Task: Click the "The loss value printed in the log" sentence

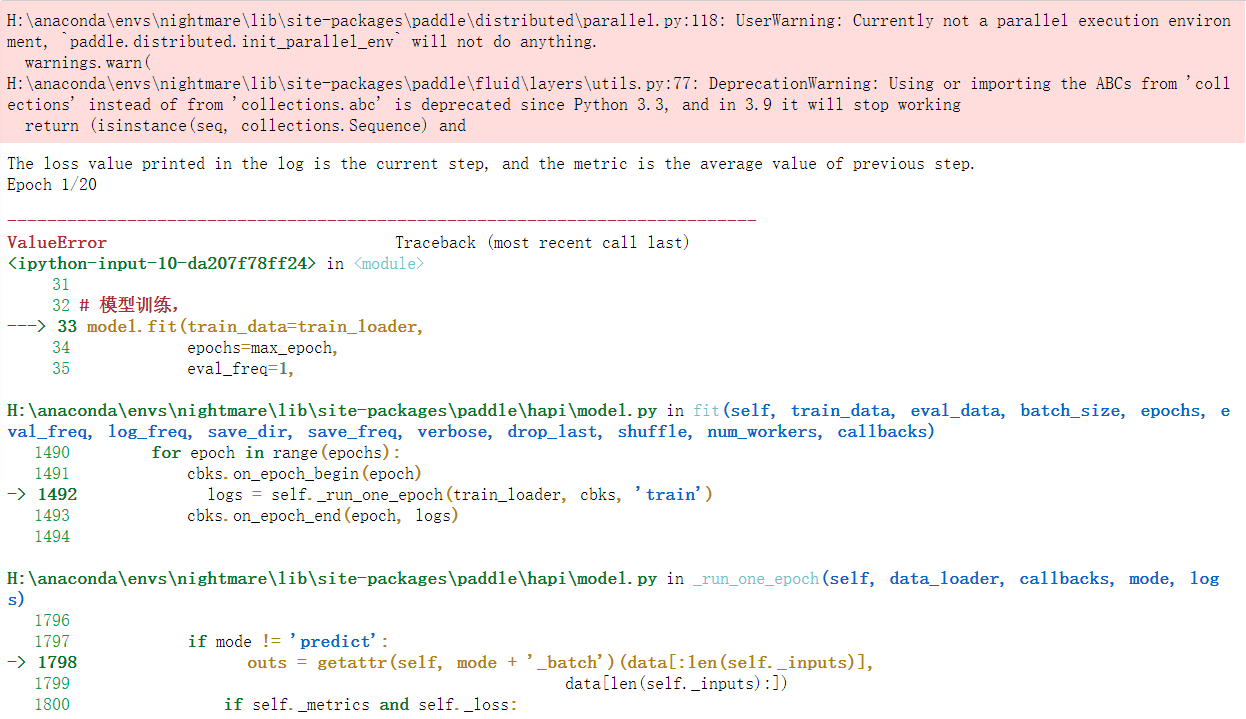Action: tap(490, 164)
